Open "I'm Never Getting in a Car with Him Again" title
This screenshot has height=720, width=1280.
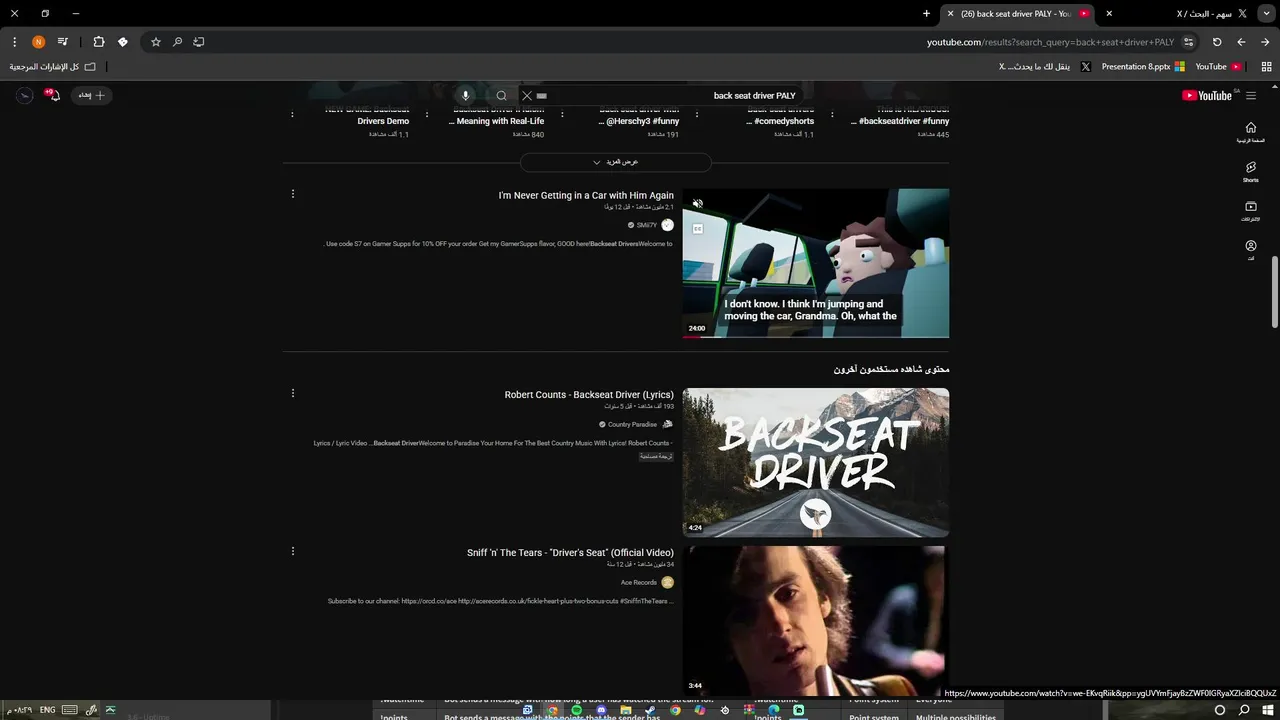coord(586,196)
